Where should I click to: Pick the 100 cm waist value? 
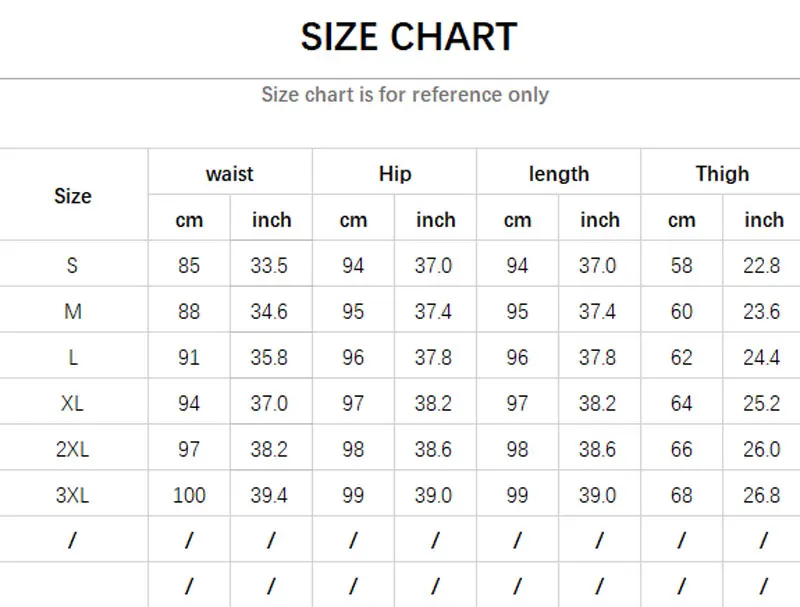(x=189, y=496)
